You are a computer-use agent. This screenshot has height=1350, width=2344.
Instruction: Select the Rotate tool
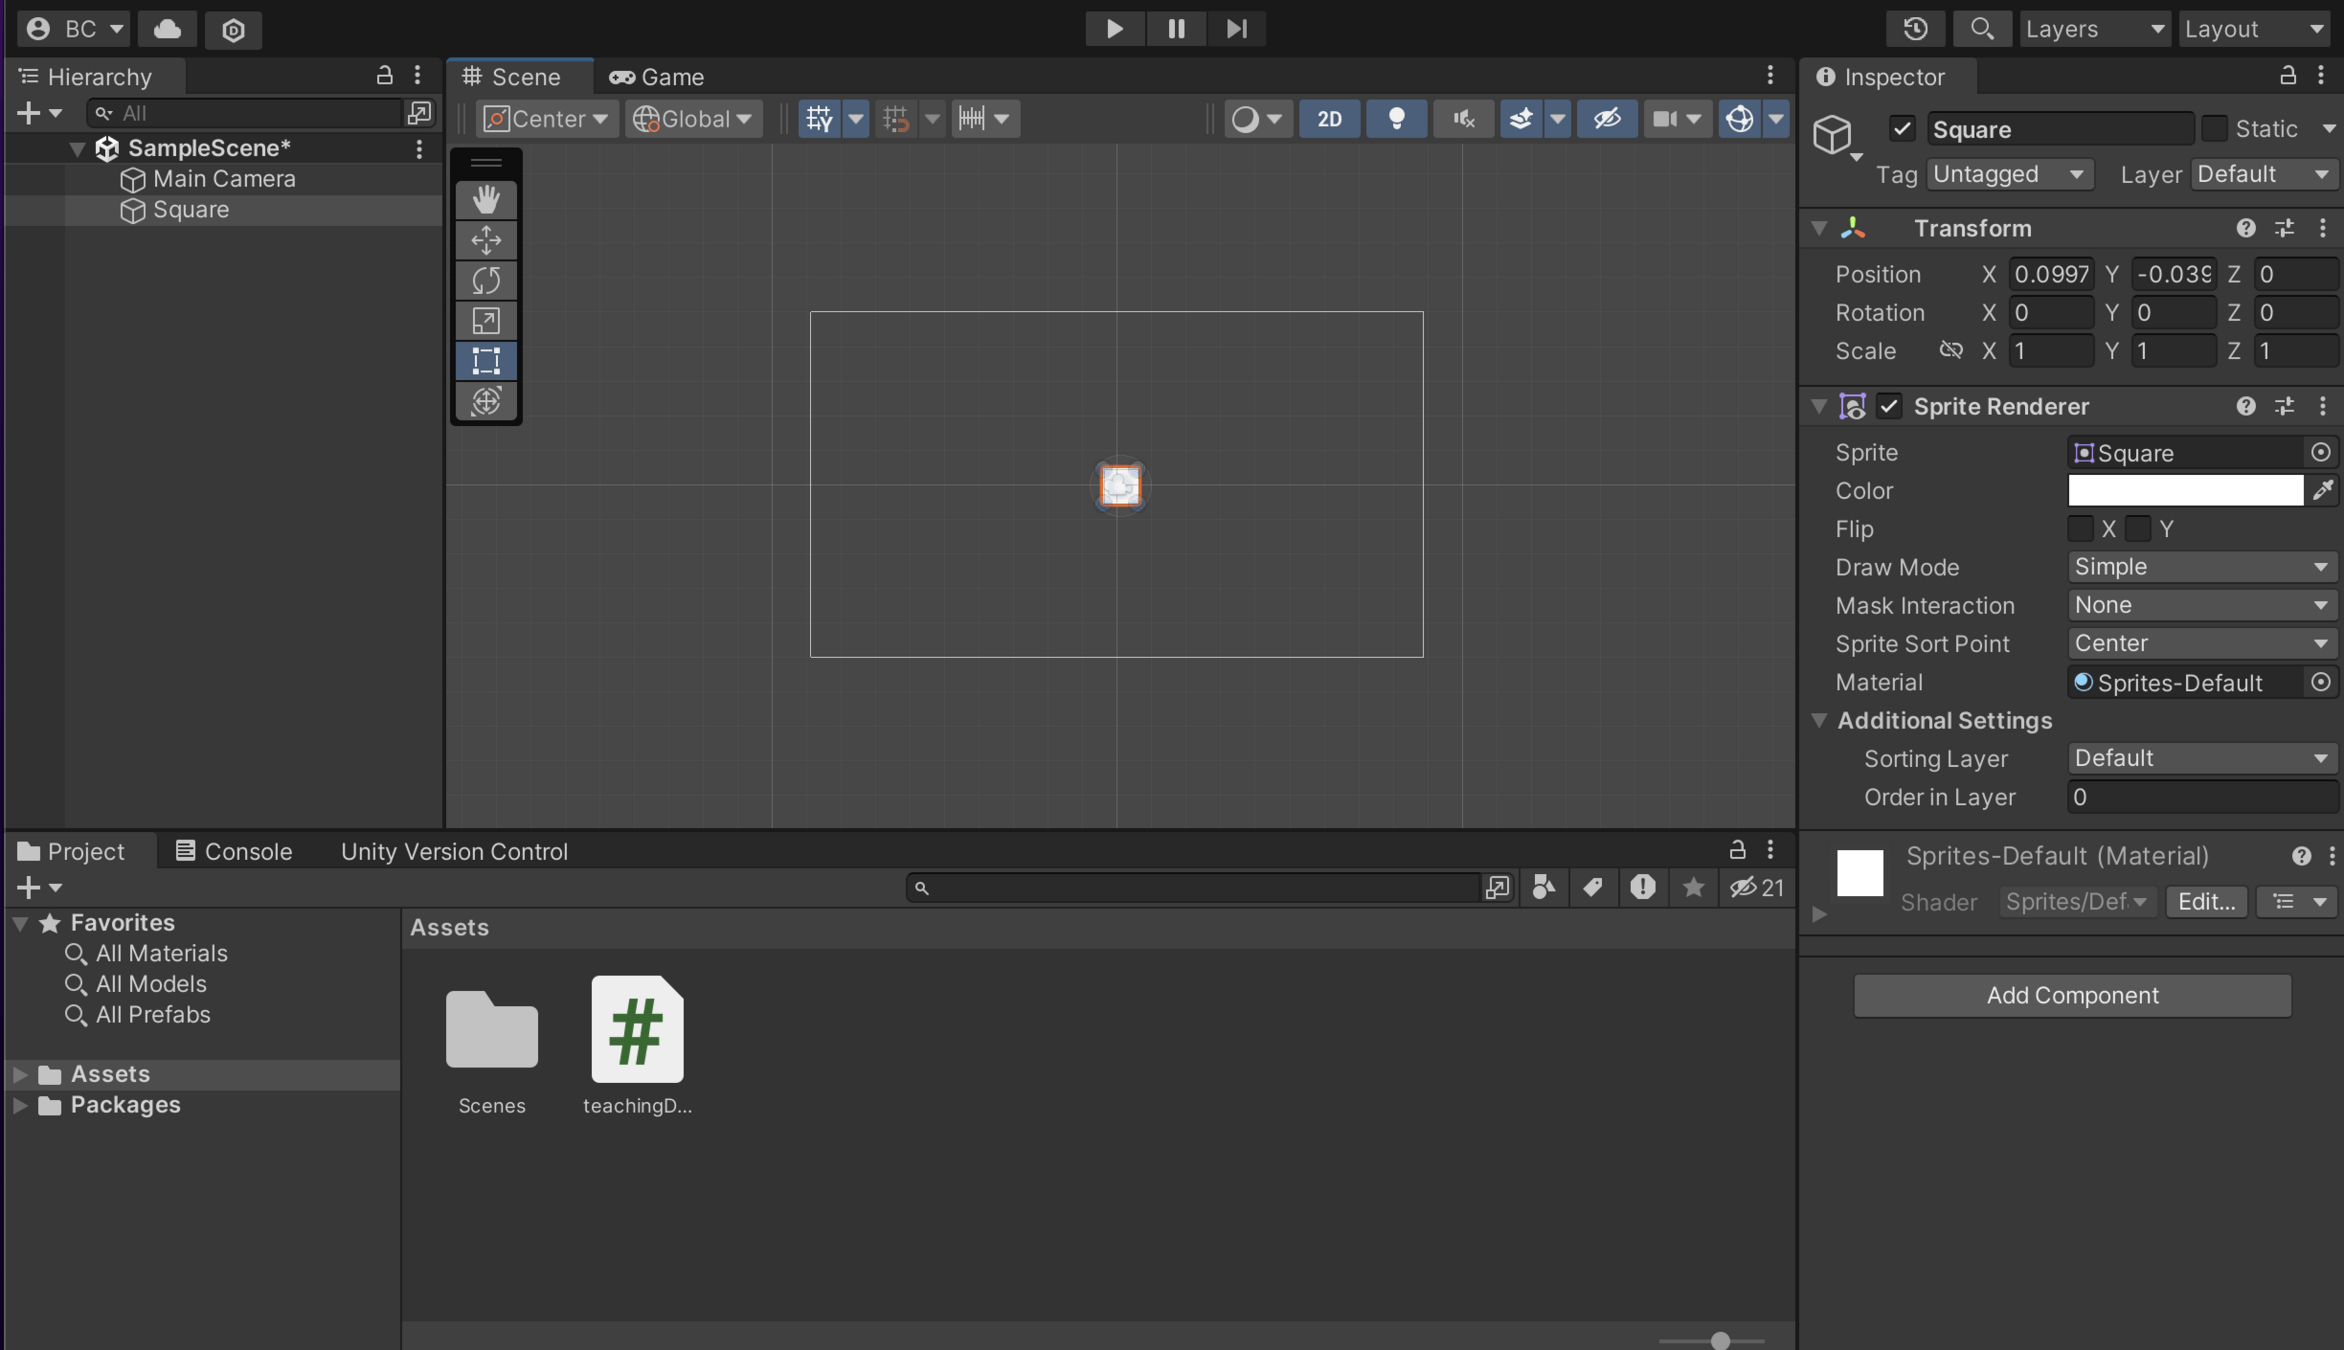pos(486,280)
